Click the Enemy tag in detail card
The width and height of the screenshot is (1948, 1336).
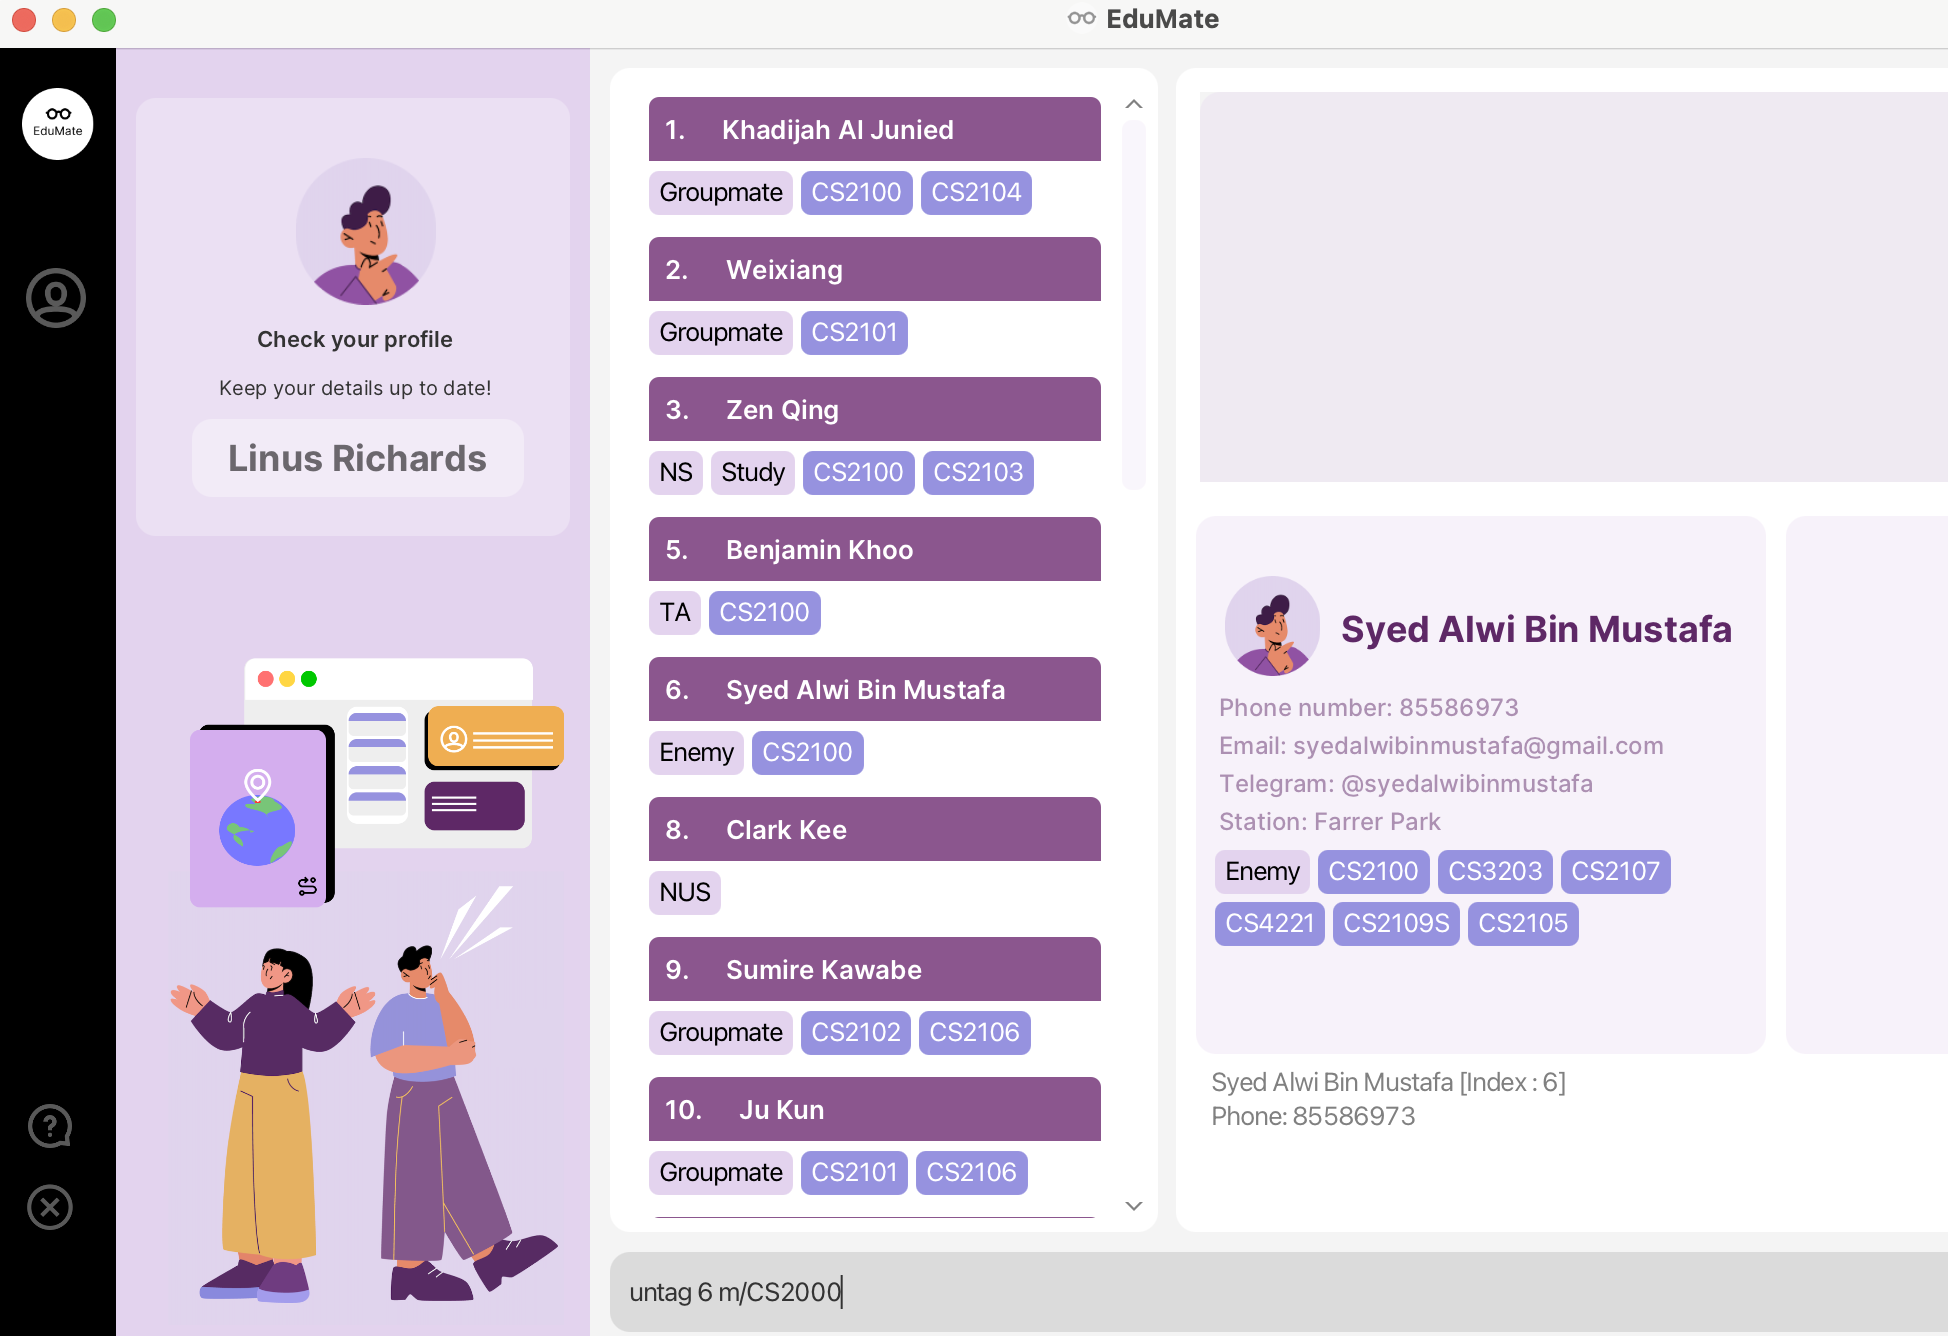click(1262, 872)
